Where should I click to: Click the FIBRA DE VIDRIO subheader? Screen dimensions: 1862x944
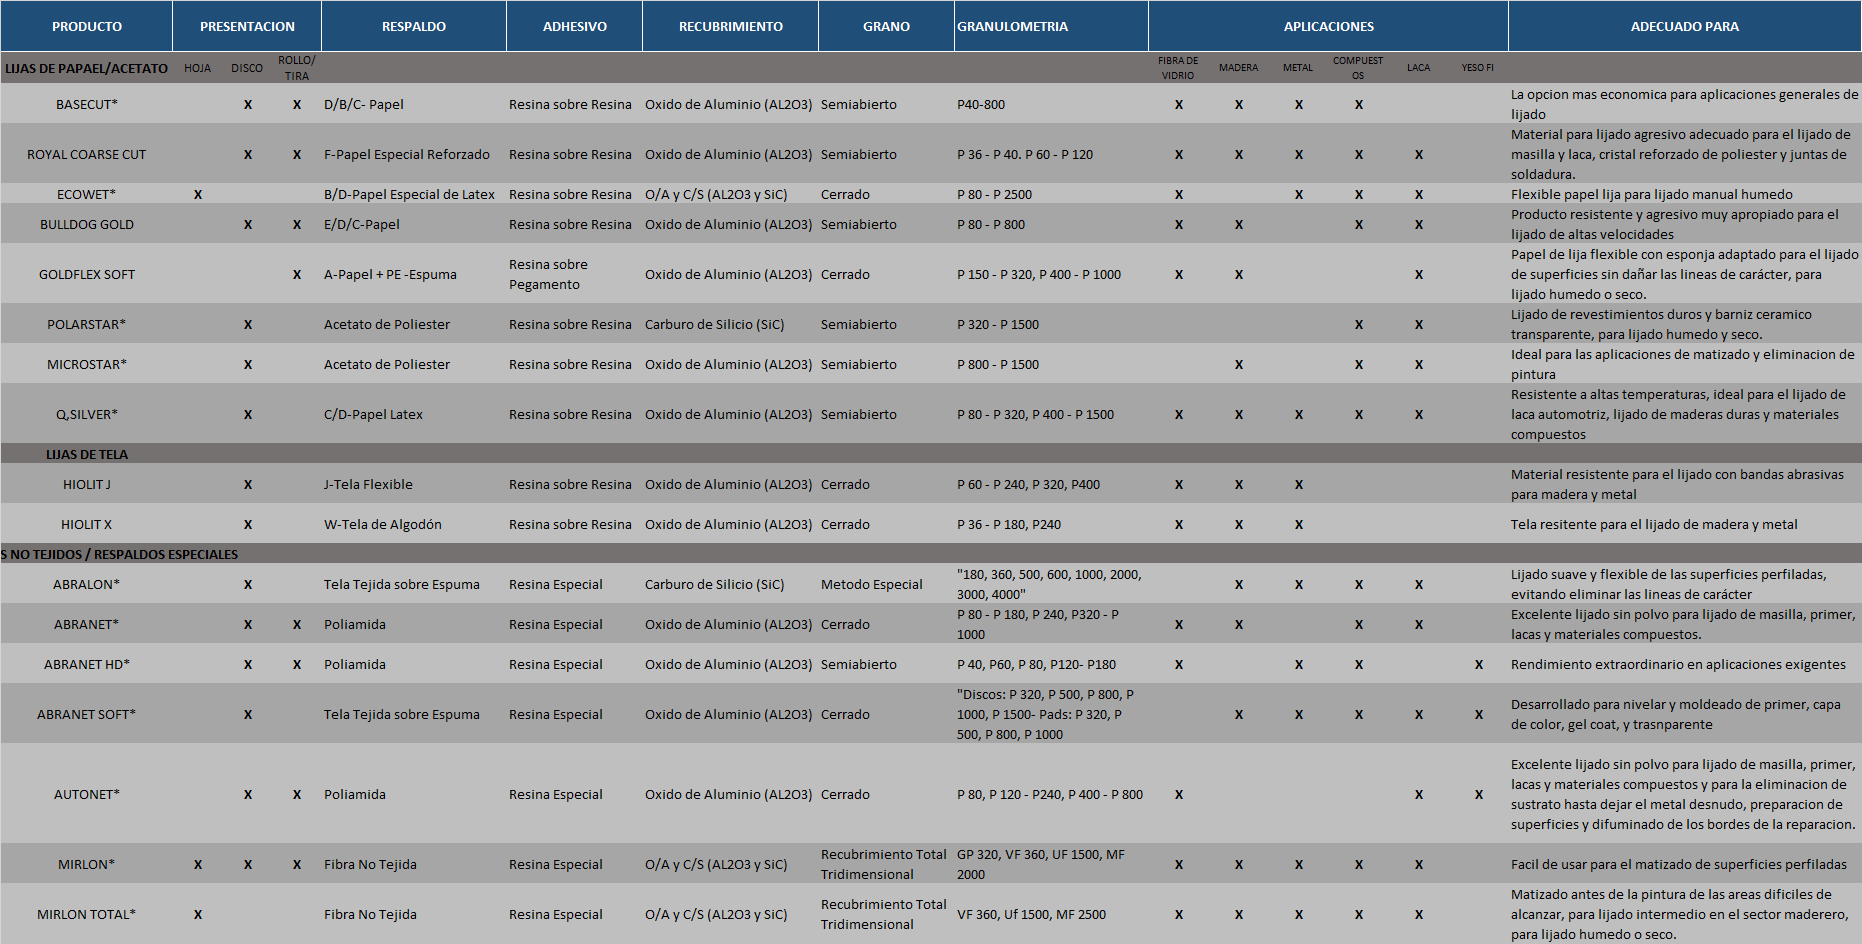1178,68
